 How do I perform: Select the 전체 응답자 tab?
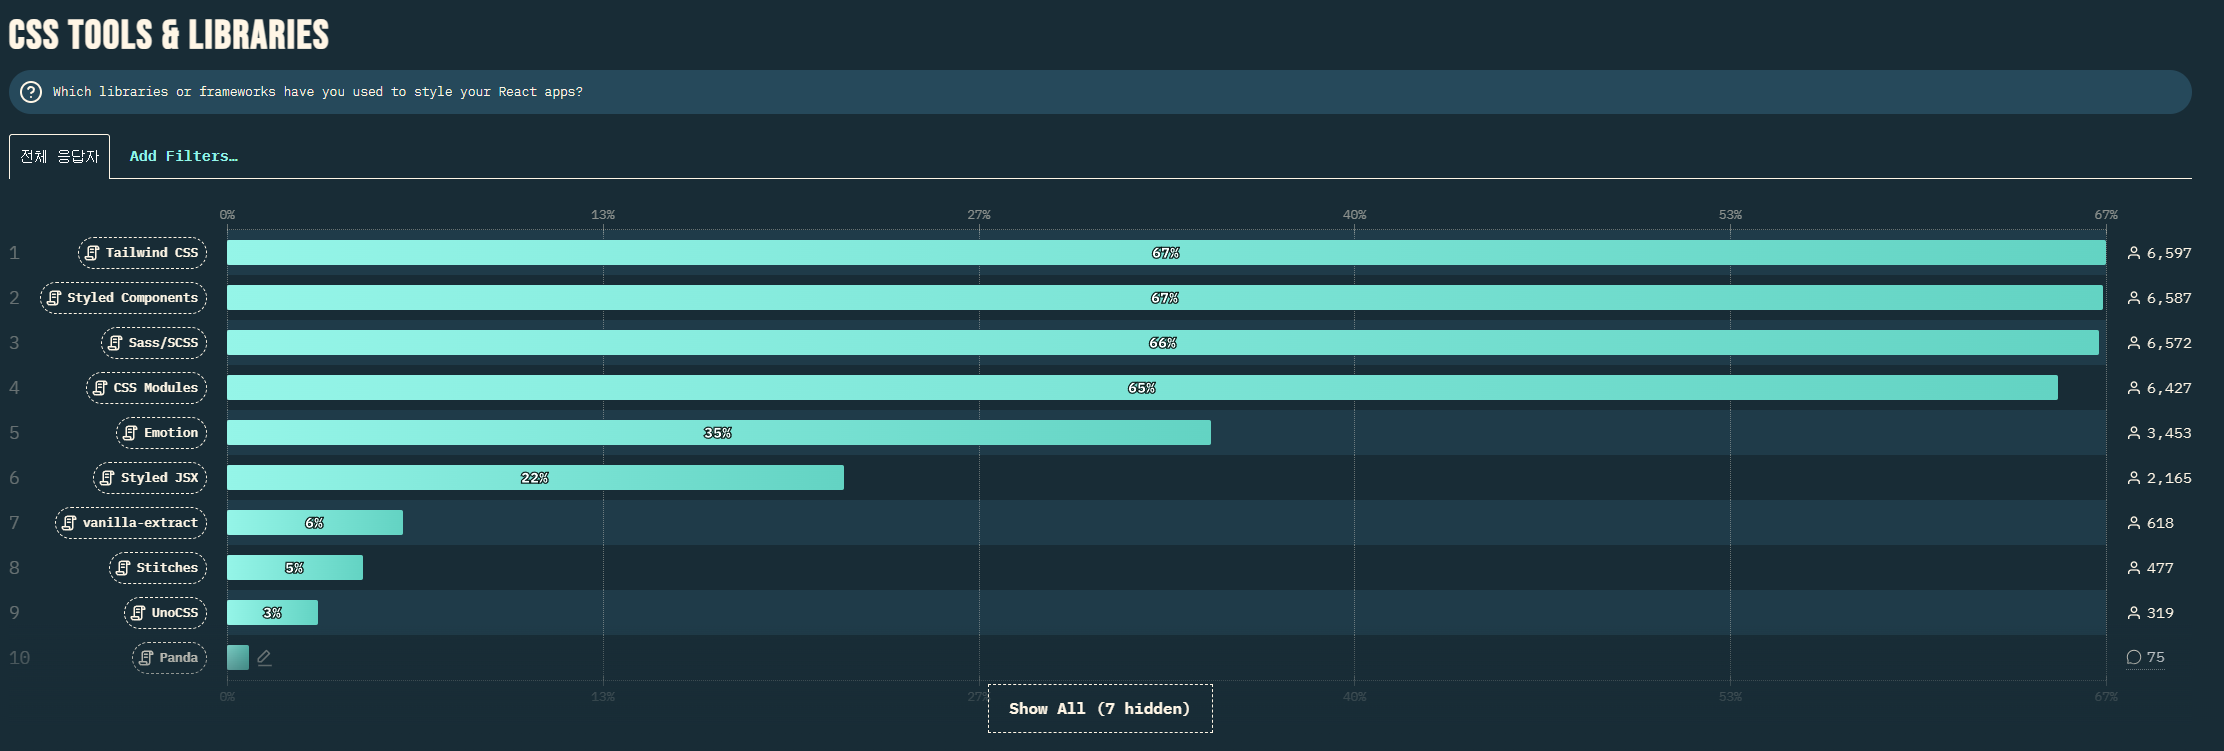[60, 157]
